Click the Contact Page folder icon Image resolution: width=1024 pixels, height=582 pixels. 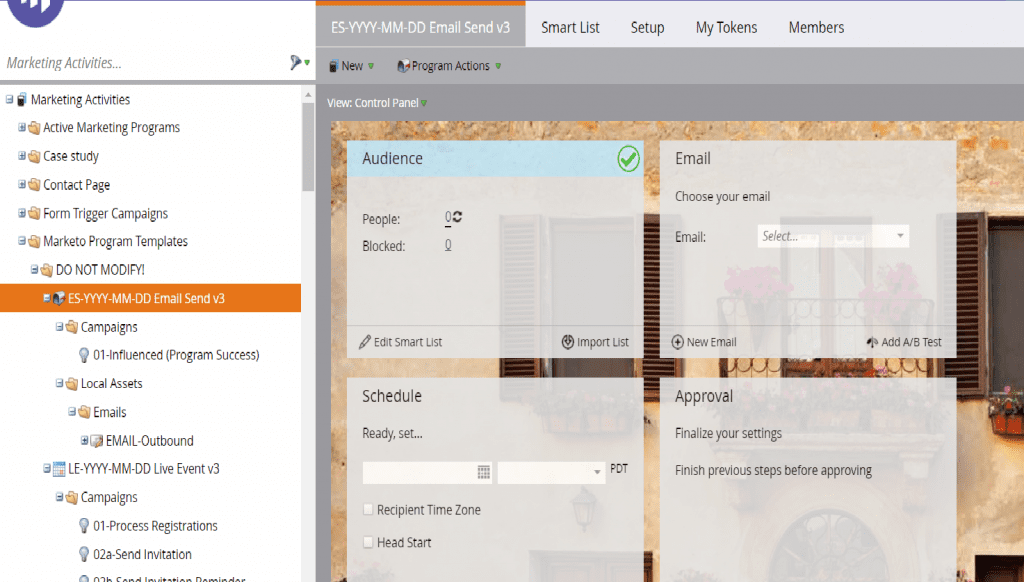35,185
